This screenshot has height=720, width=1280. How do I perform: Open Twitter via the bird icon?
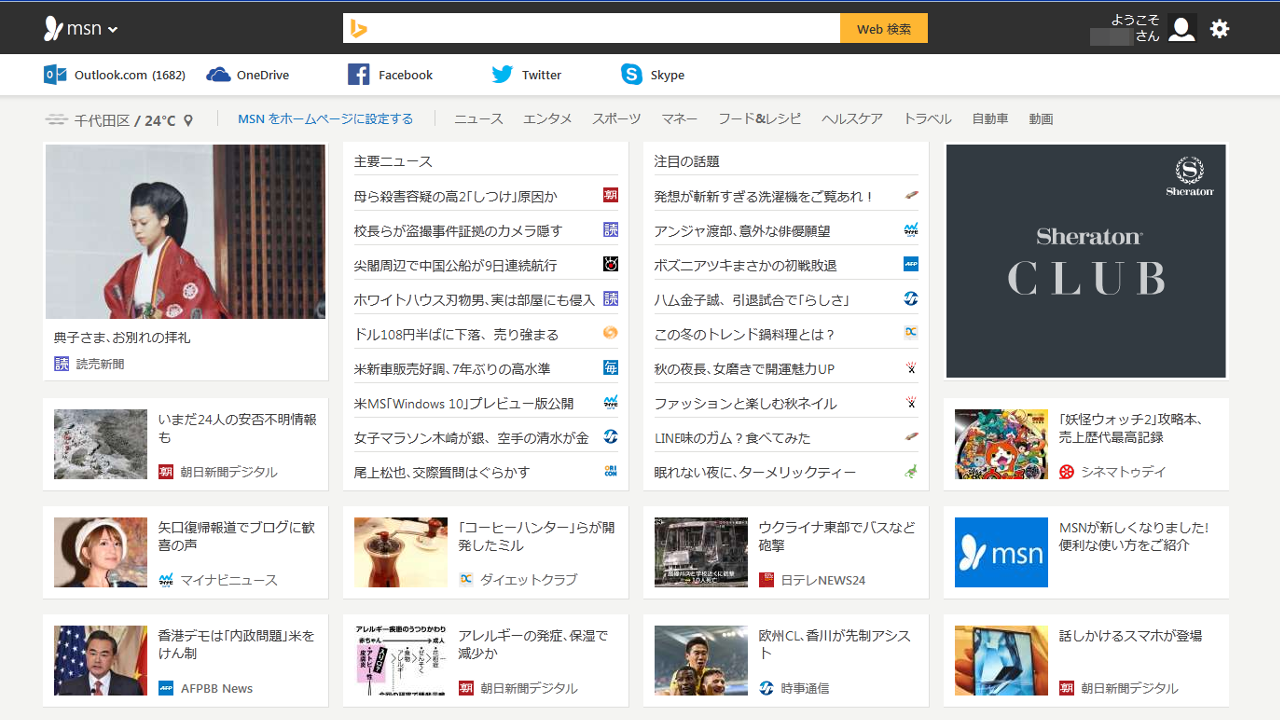tap(502, 75)
